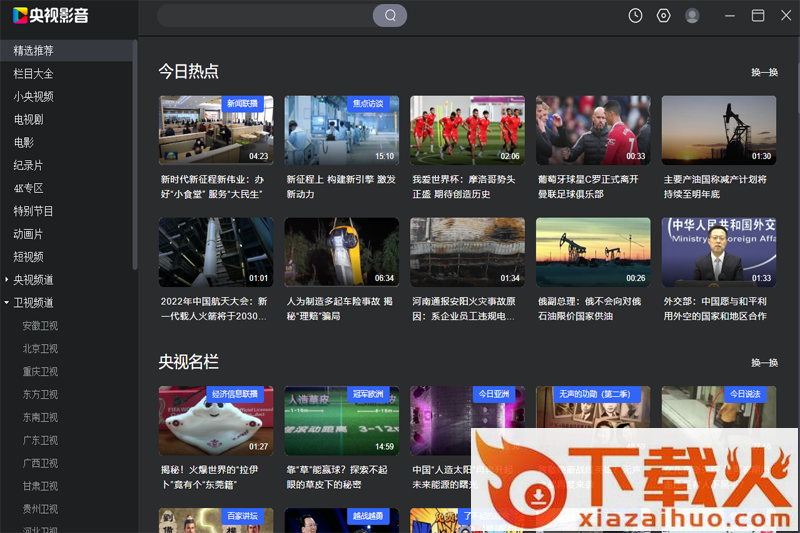Open settings via the hexagon icon
The width and height of the screenshot is (800, 533).
click(x=663, y=16)
